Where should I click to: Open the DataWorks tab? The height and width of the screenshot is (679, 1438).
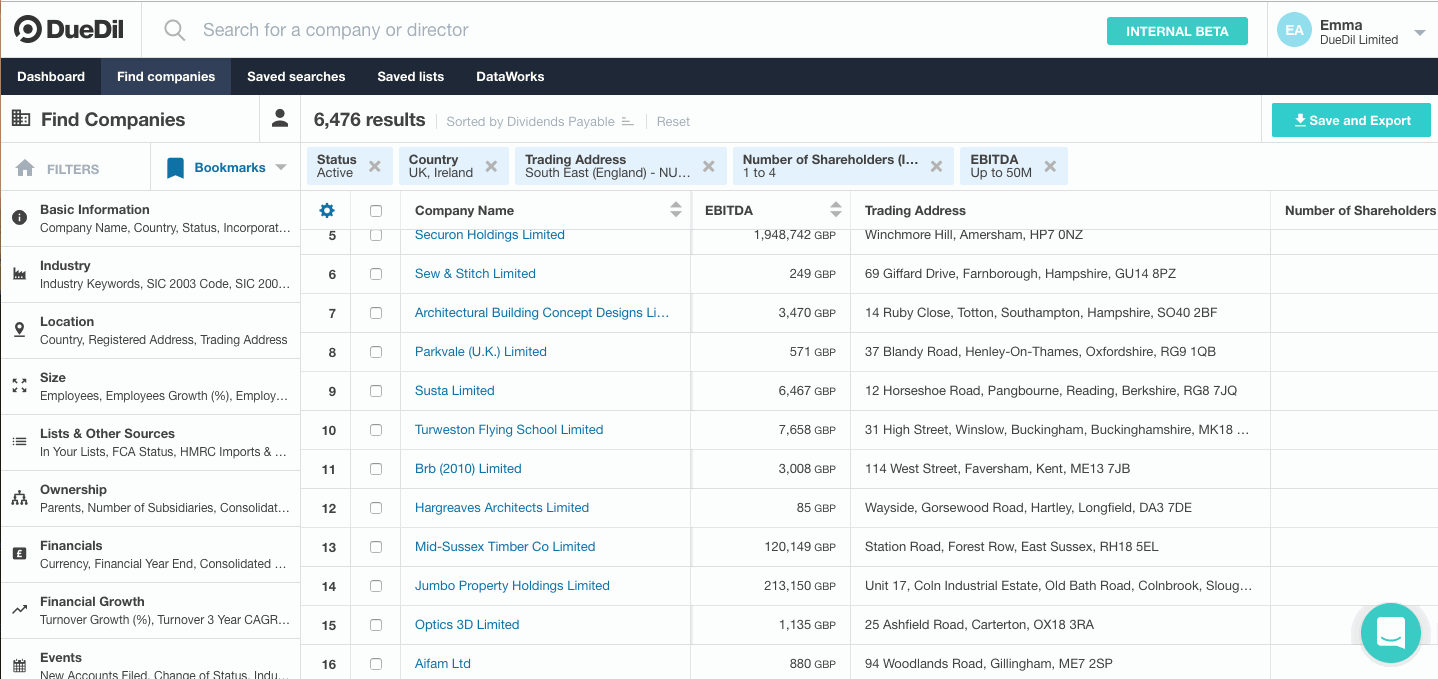click(510, 76)
